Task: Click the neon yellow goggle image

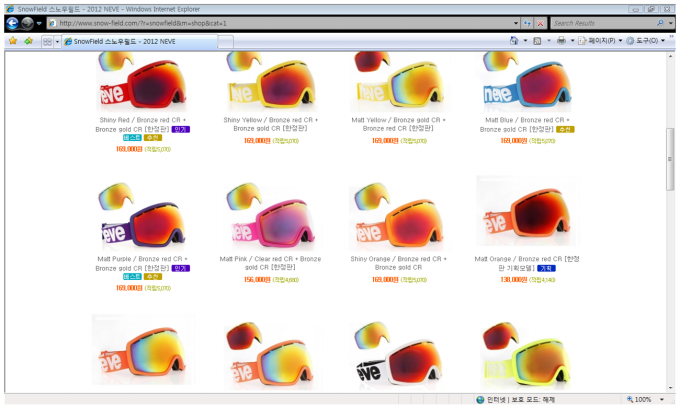Action: [526, 356]
